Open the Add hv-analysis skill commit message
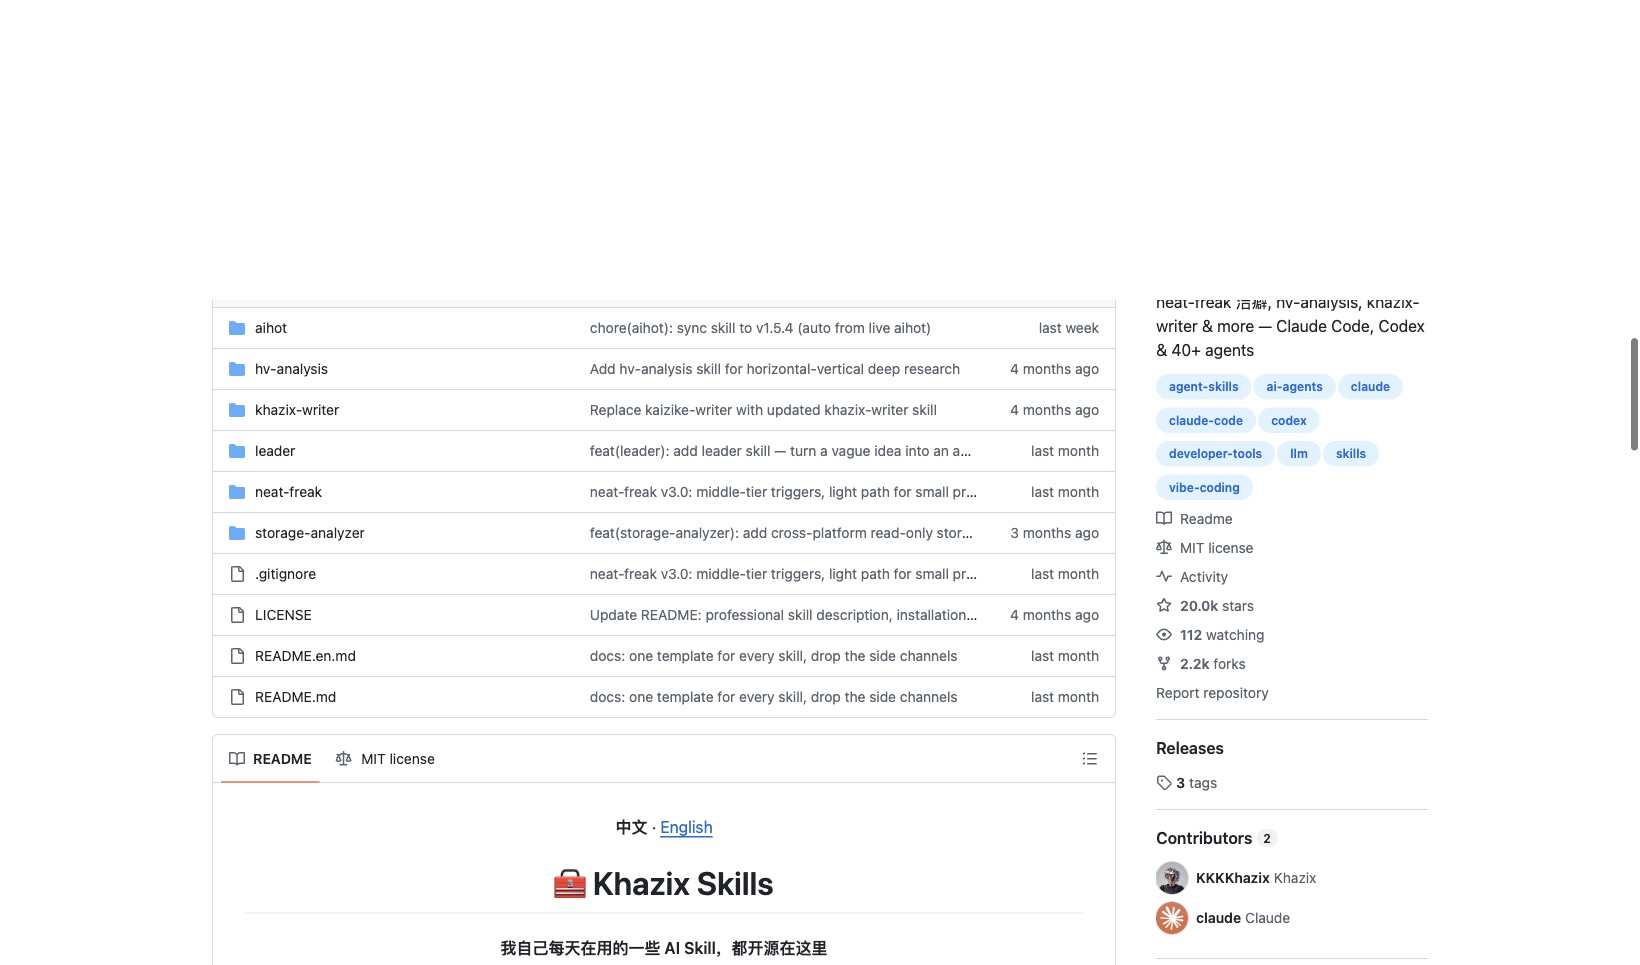This screenshot has height=965, width=1640. coord(775,369)
